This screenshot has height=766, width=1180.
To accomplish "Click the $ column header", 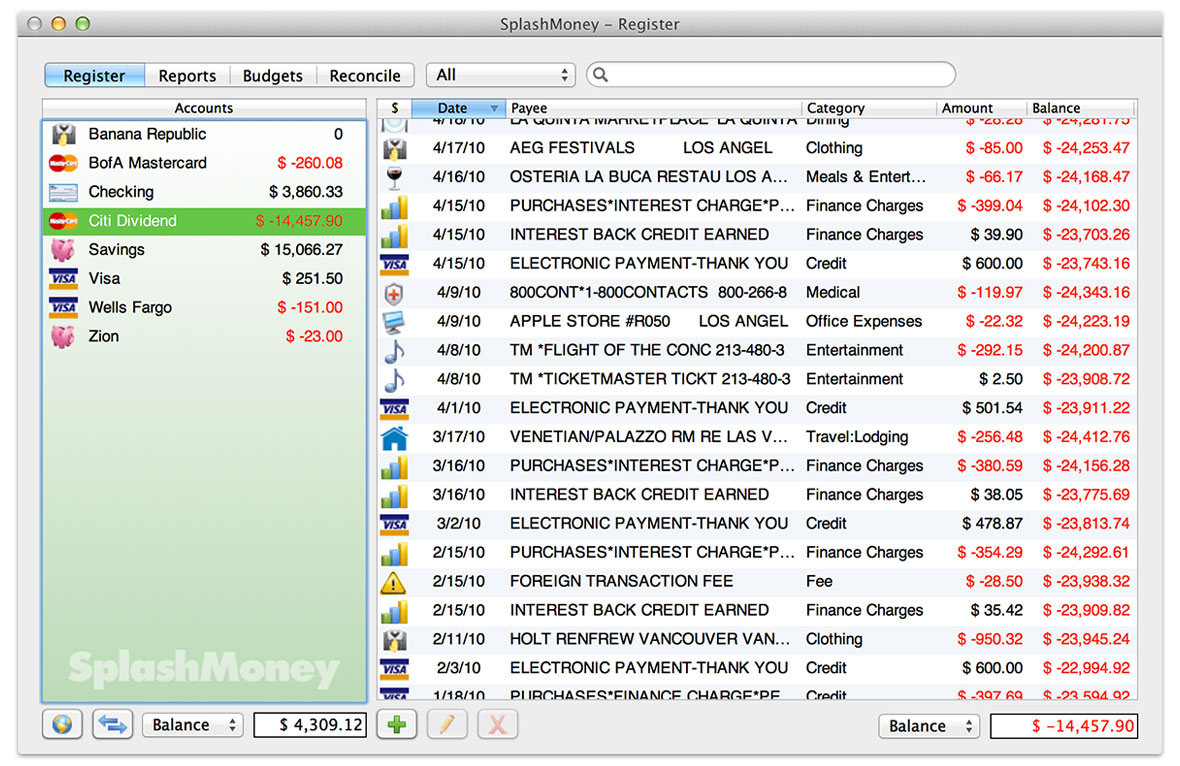I will click(x=394, y=108).
